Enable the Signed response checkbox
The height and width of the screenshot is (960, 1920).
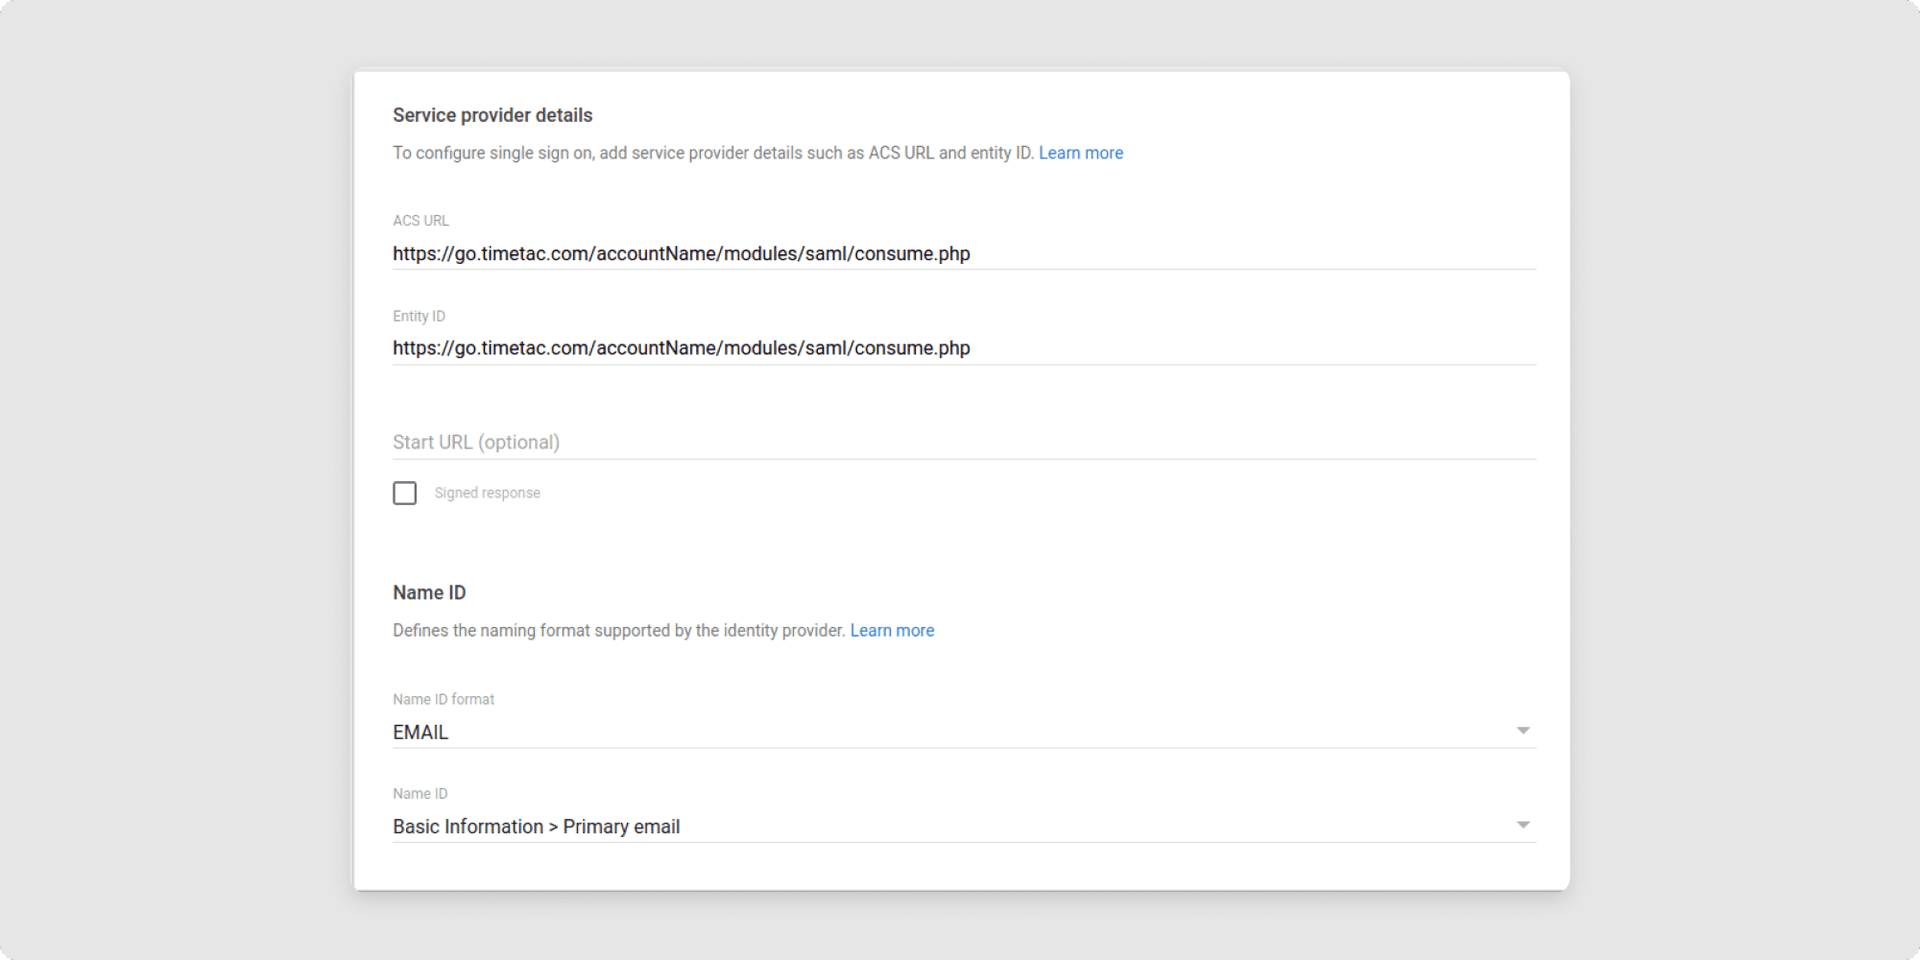[405, 493]
